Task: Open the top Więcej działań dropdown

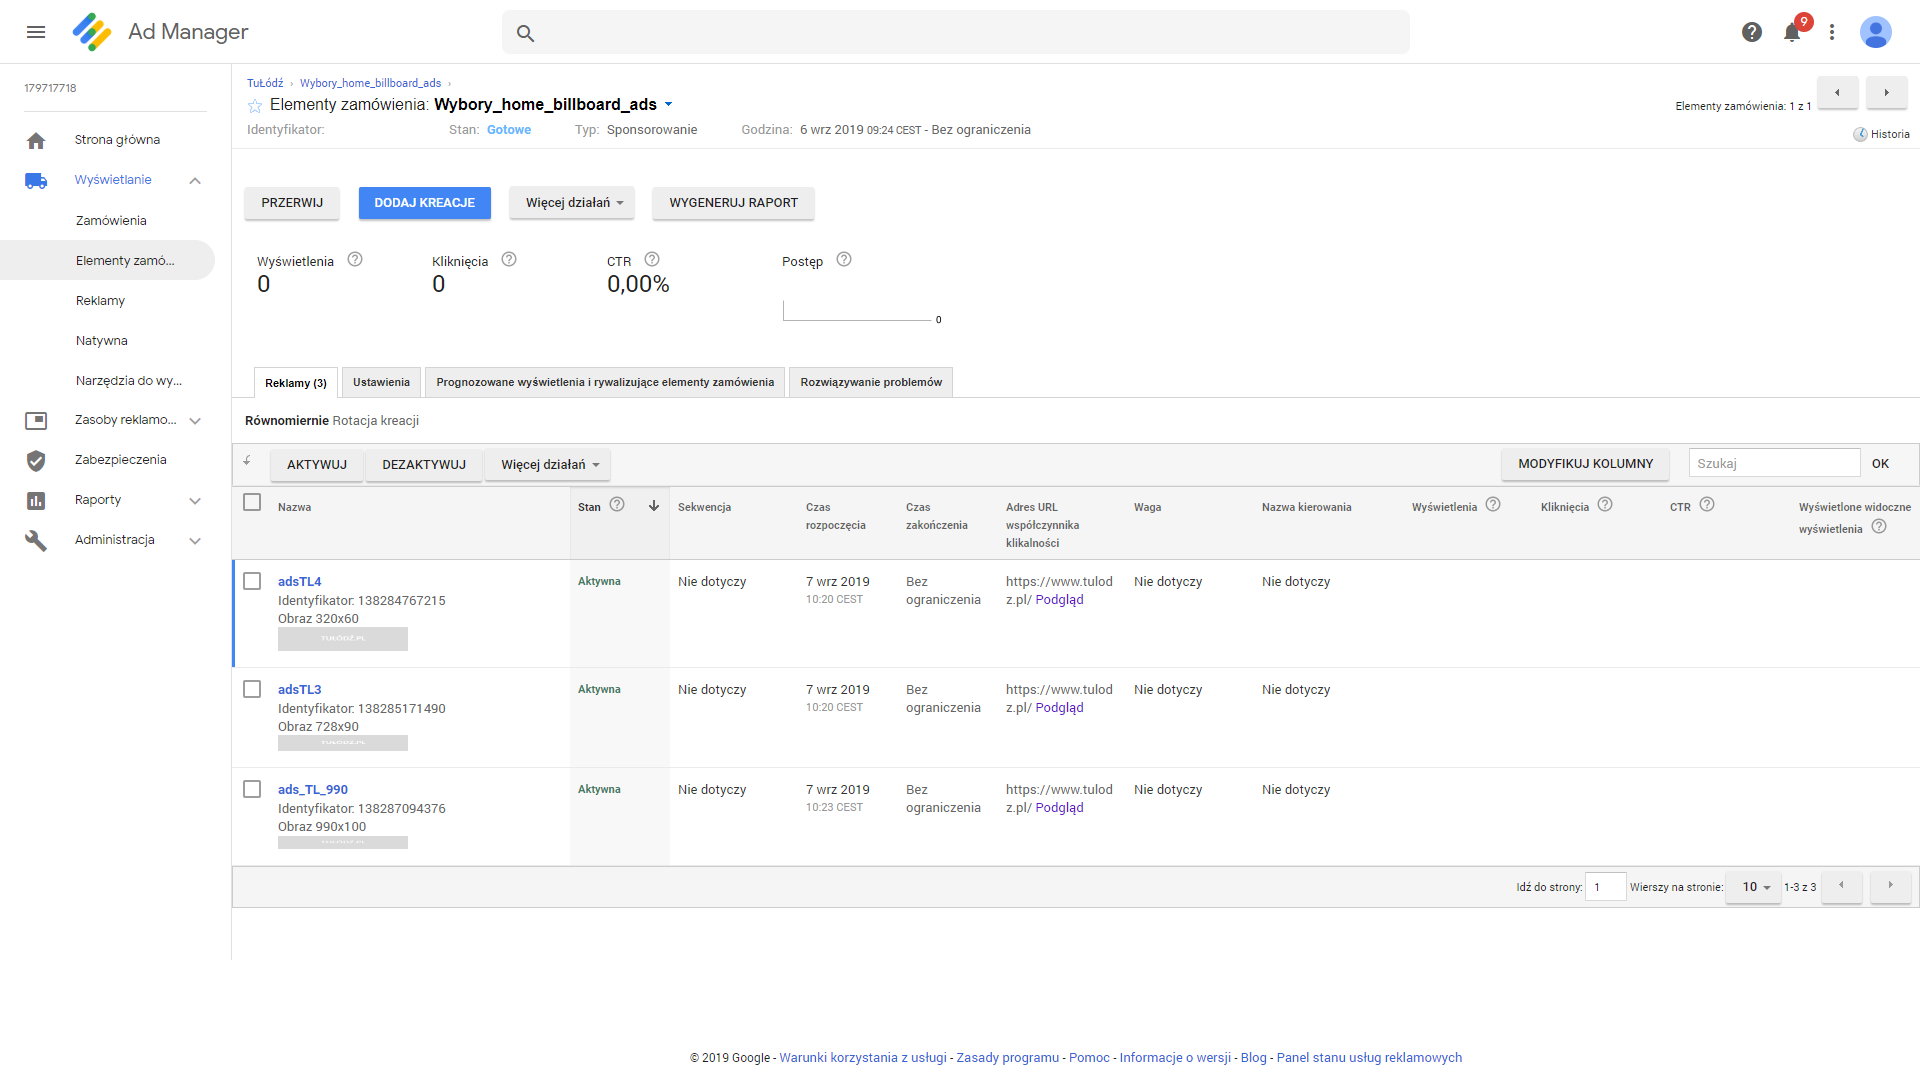Action: [x=572, y=203]
